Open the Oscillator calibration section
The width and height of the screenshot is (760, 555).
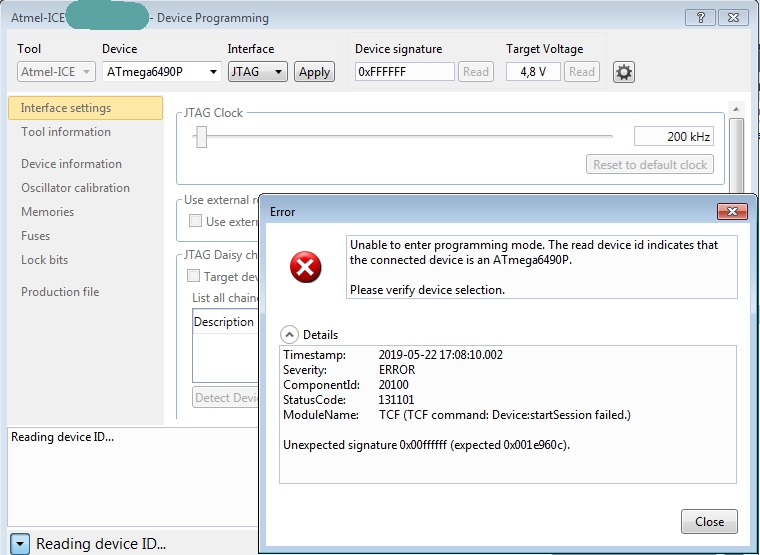point(75,188)
